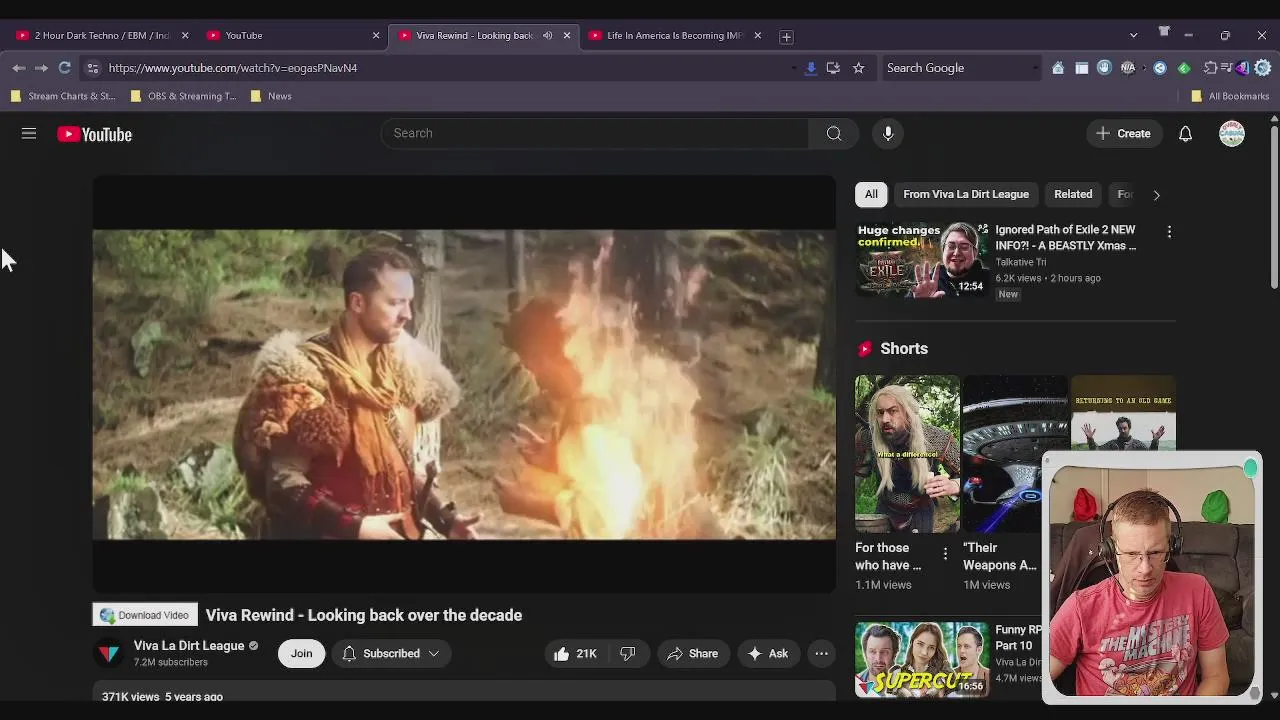Click the blue download icon in address bar

pyautogui.click(x=811, y=68)
